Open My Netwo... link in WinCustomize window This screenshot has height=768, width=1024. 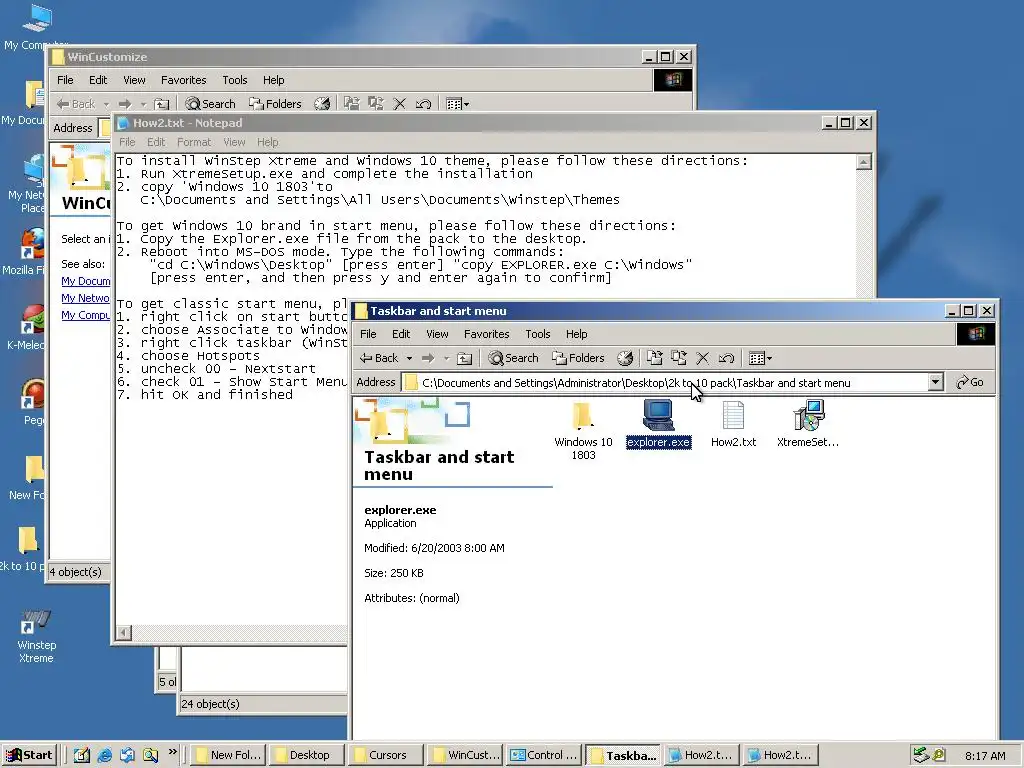coord(86,298)
